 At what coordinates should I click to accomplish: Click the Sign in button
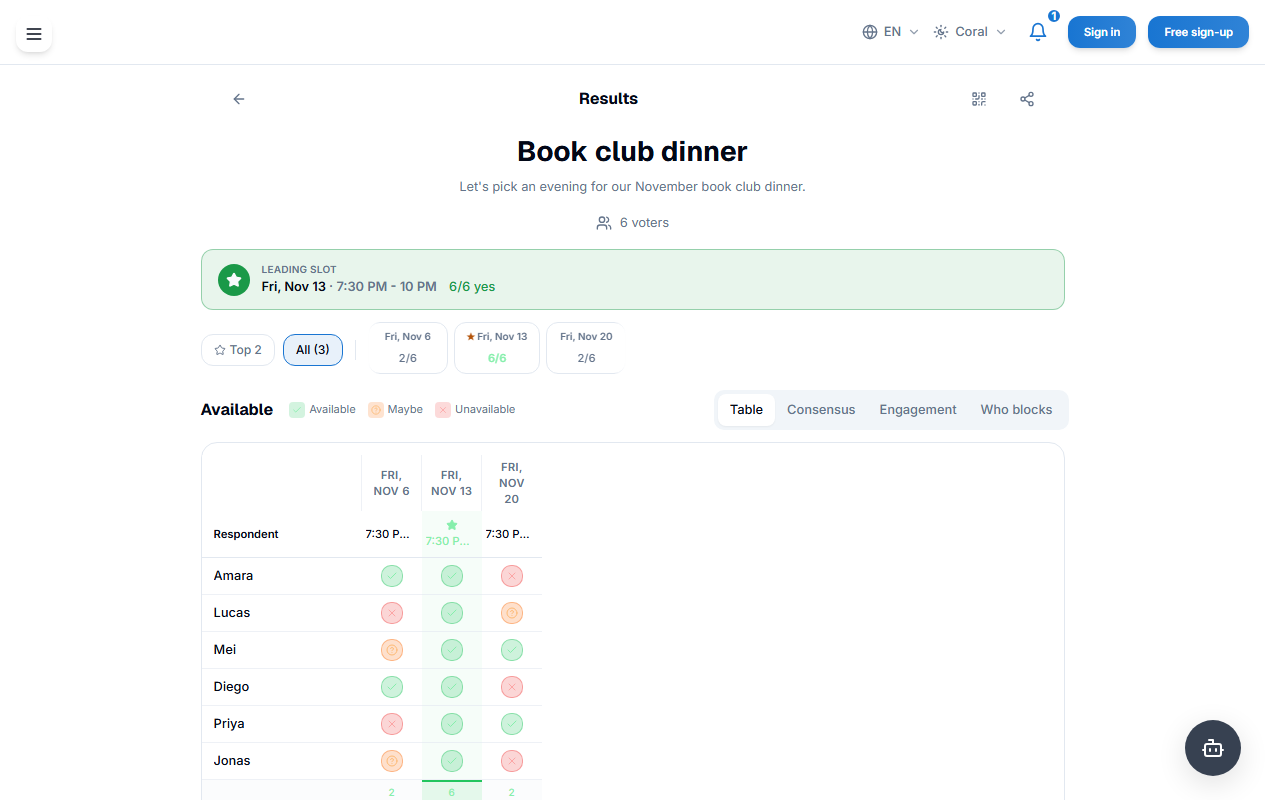point(1102,32)
